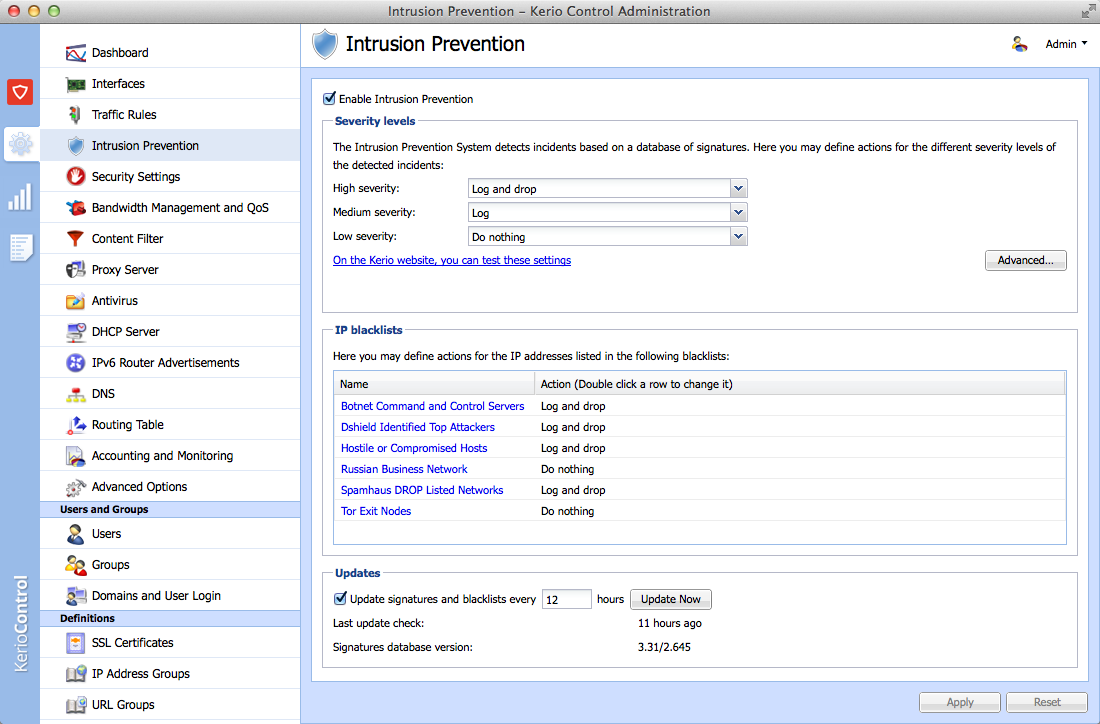This screenshot has height=724, width=1100.
Task: Toggle full screen using title bar arrows
Action: pyautogui.click(x=1088, y=11)
